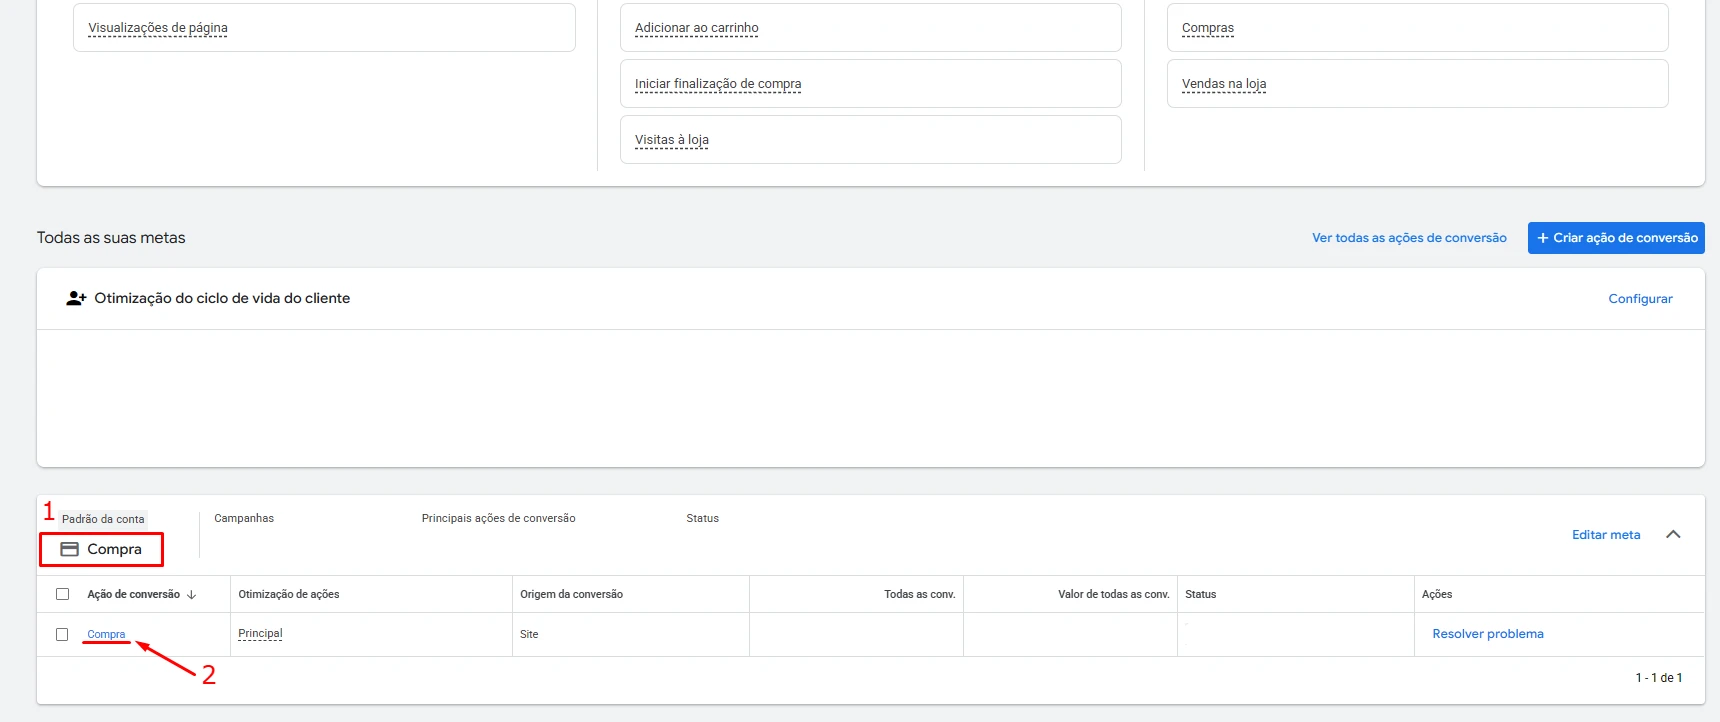Click the person-add icon beside Otimização do ciclo
1720x722 pixels.
tap(76, 298)
